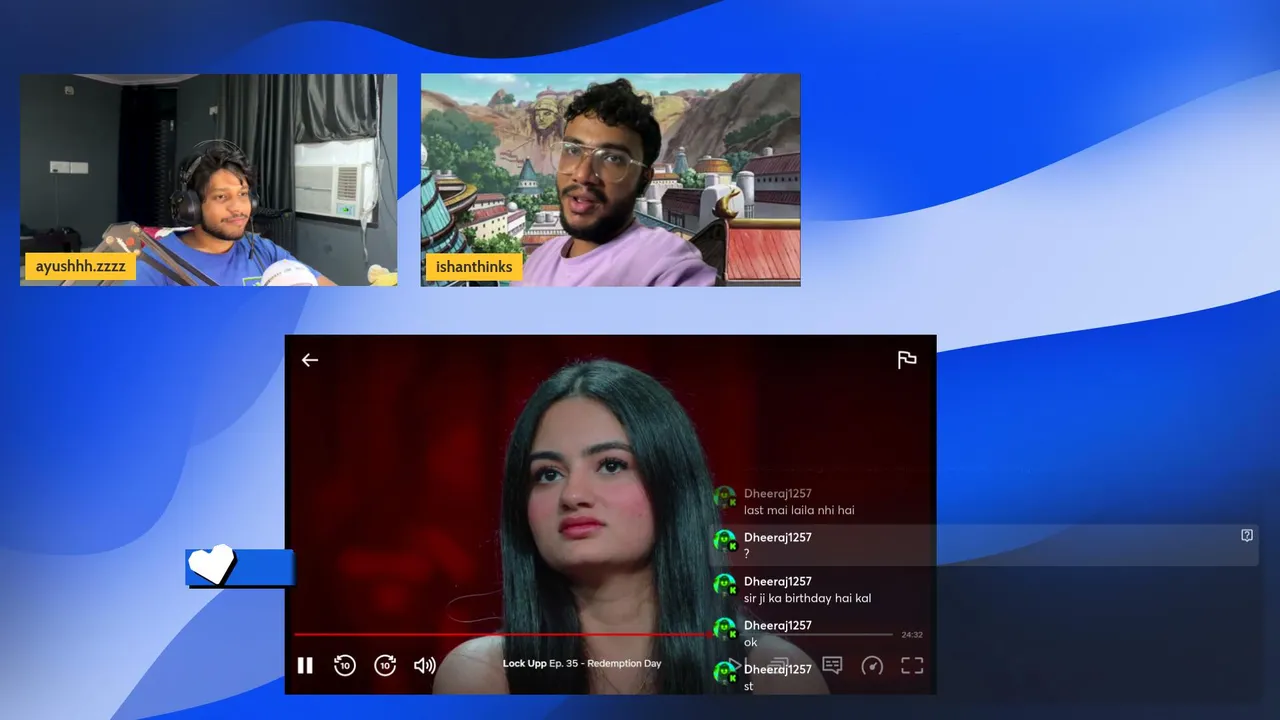Viewport: 1280px width, 720px height.
Task: Go back using the player's left arrow
Action: tap(310, 360)
